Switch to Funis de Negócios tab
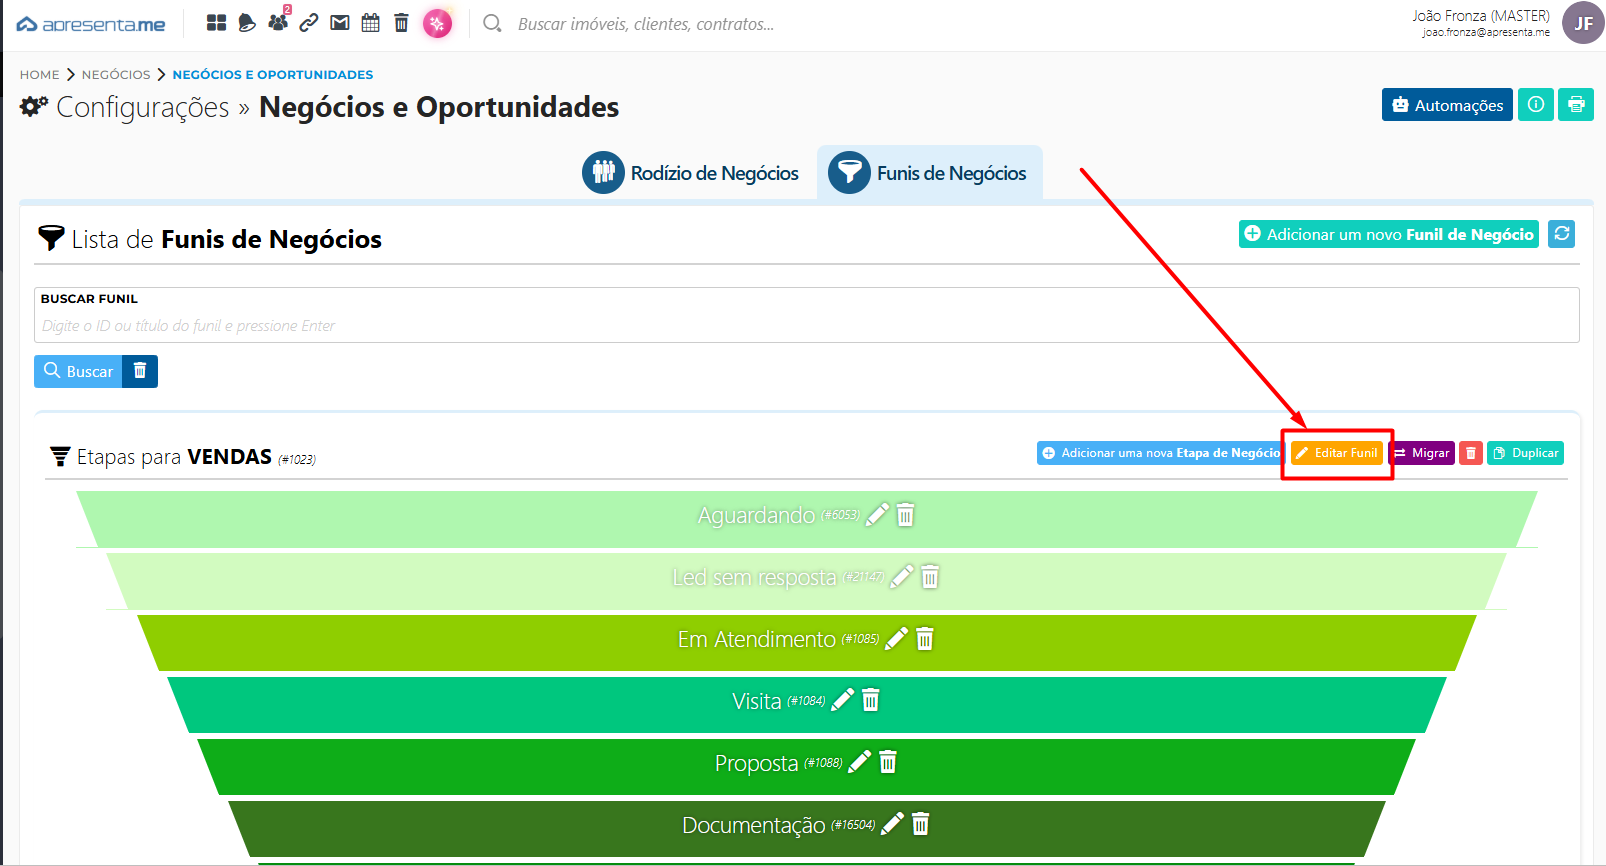This screenshot has width=1606, height=866. (929, 173)
